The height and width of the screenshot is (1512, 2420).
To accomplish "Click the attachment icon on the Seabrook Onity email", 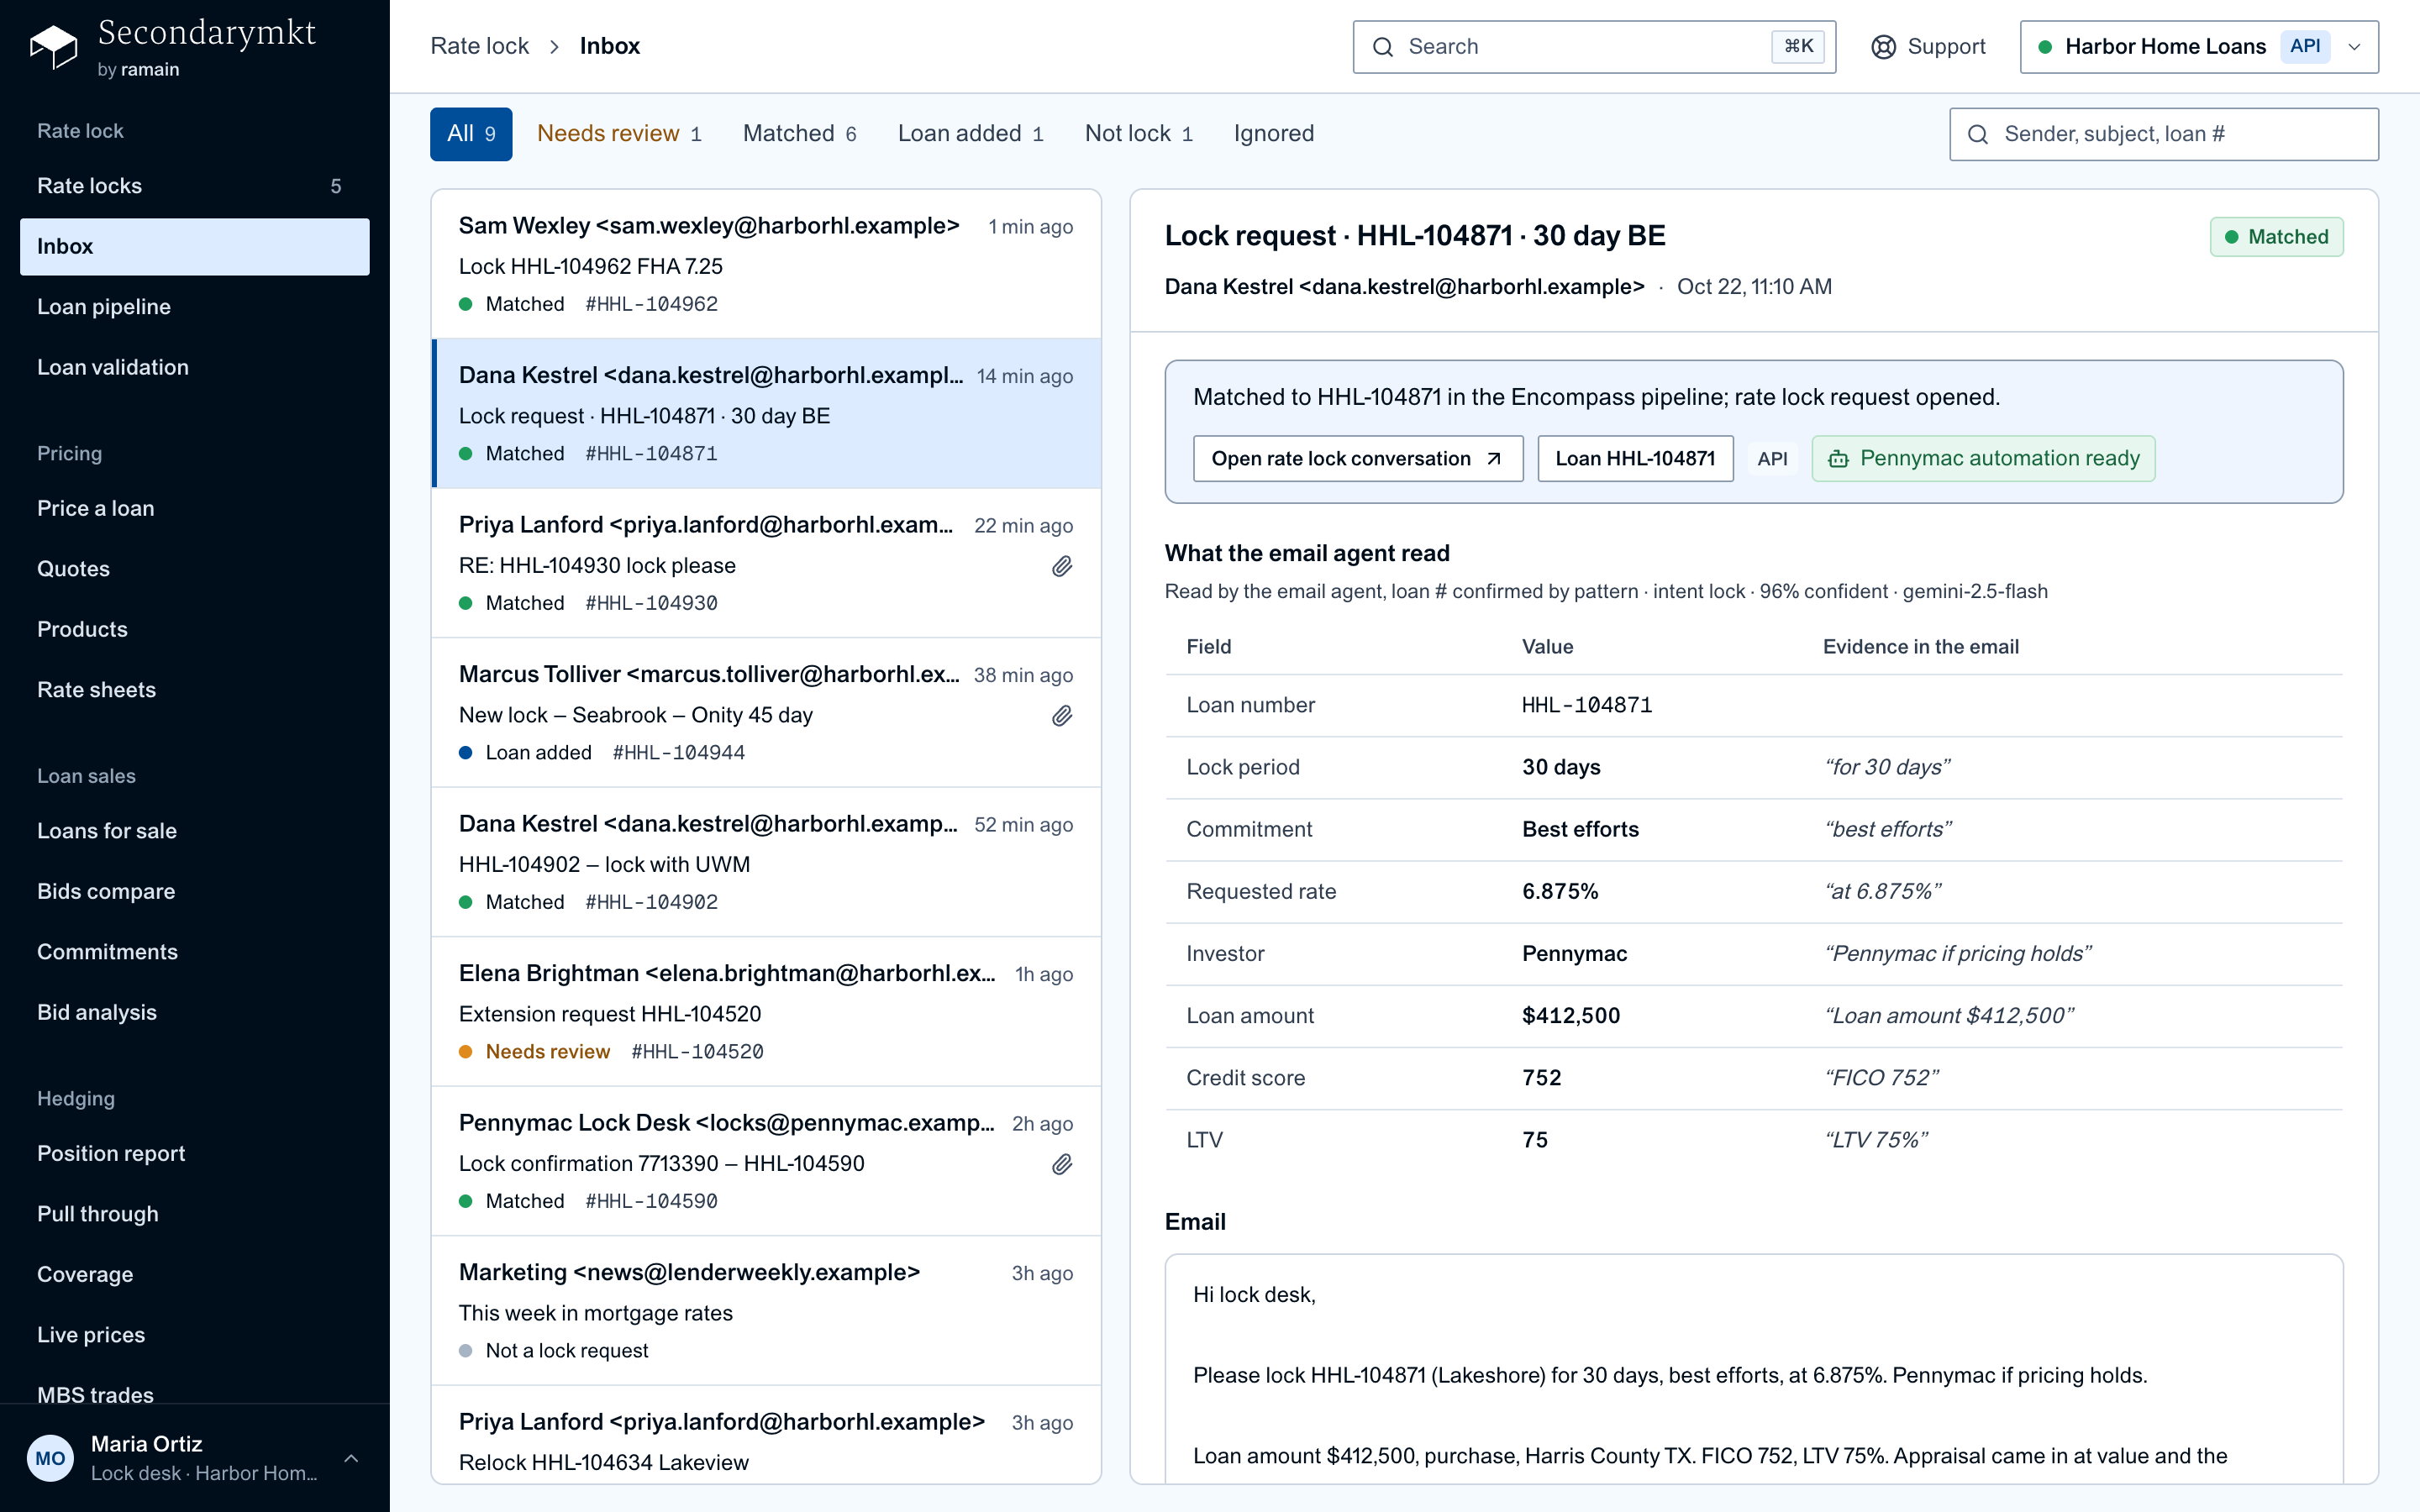I will [1062, 715].
